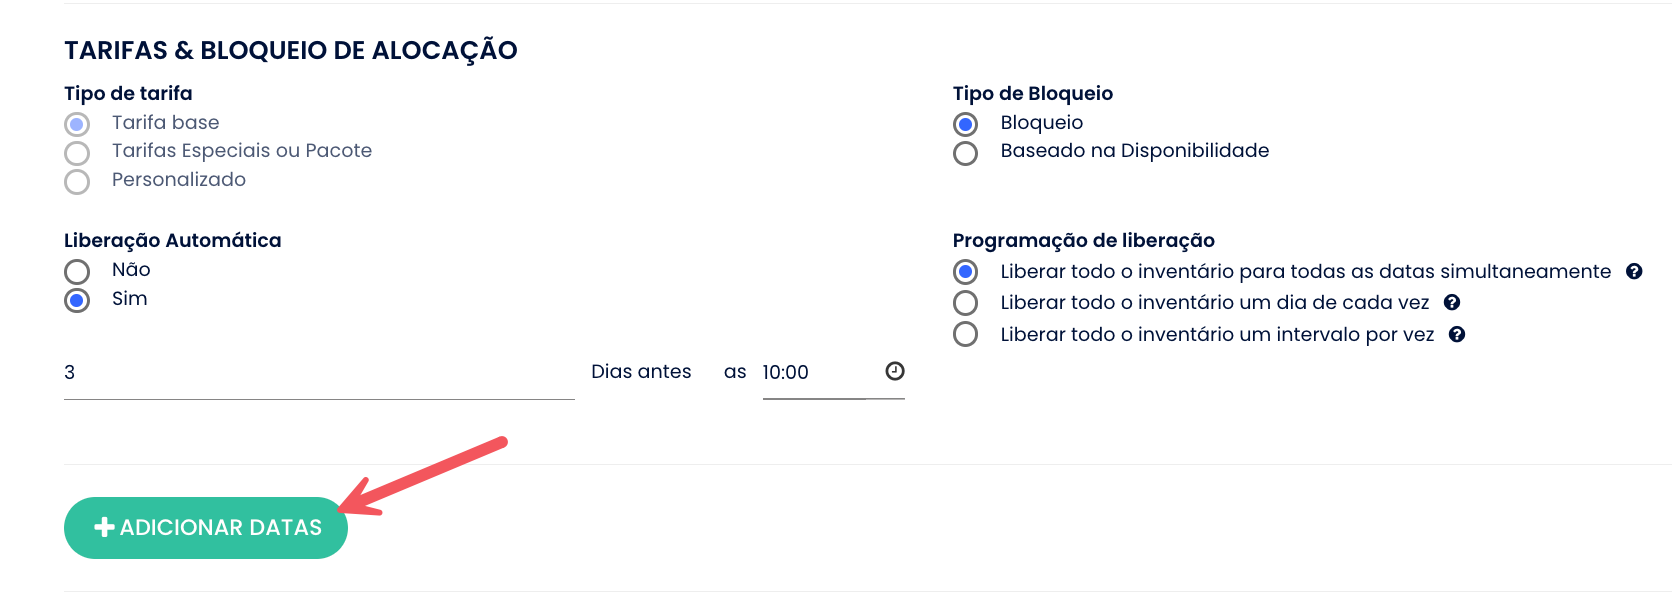Image resolution: width=1672 pixels, height=592 pixels.
Task: Choose Tarifas Especiais ou Pacote radio option
Action: [77, 153]
